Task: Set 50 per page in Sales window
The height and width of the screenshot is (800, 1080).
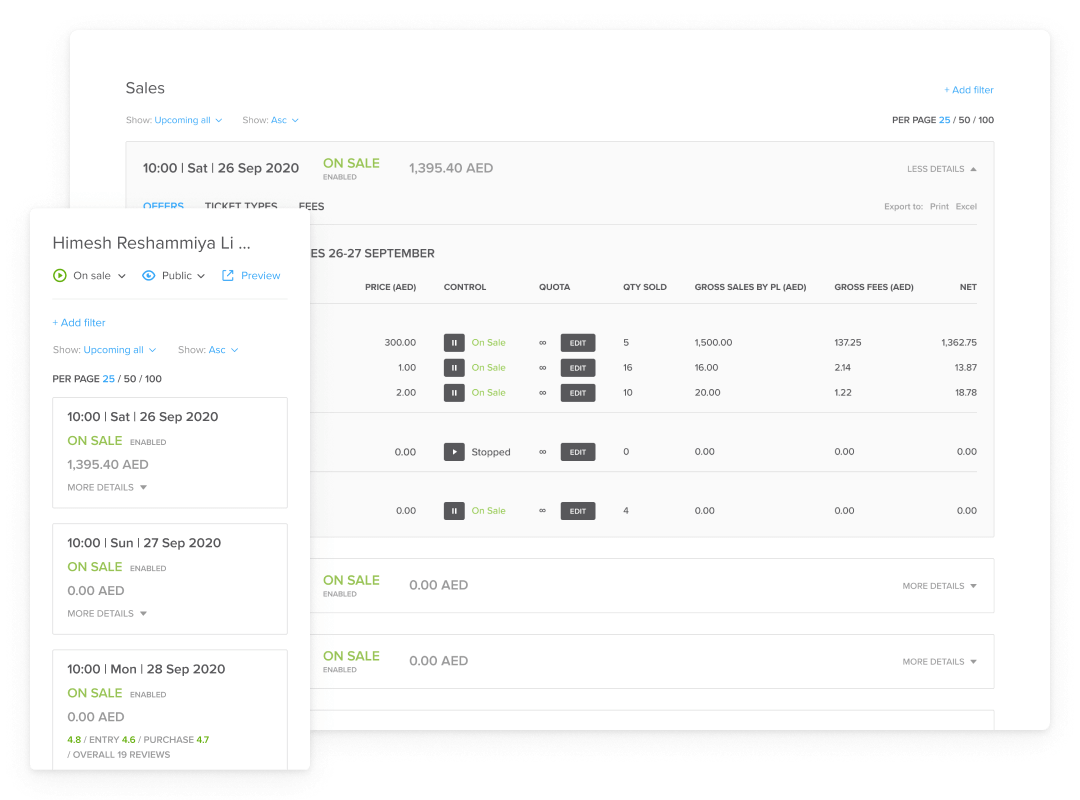Action: point(964,120)
